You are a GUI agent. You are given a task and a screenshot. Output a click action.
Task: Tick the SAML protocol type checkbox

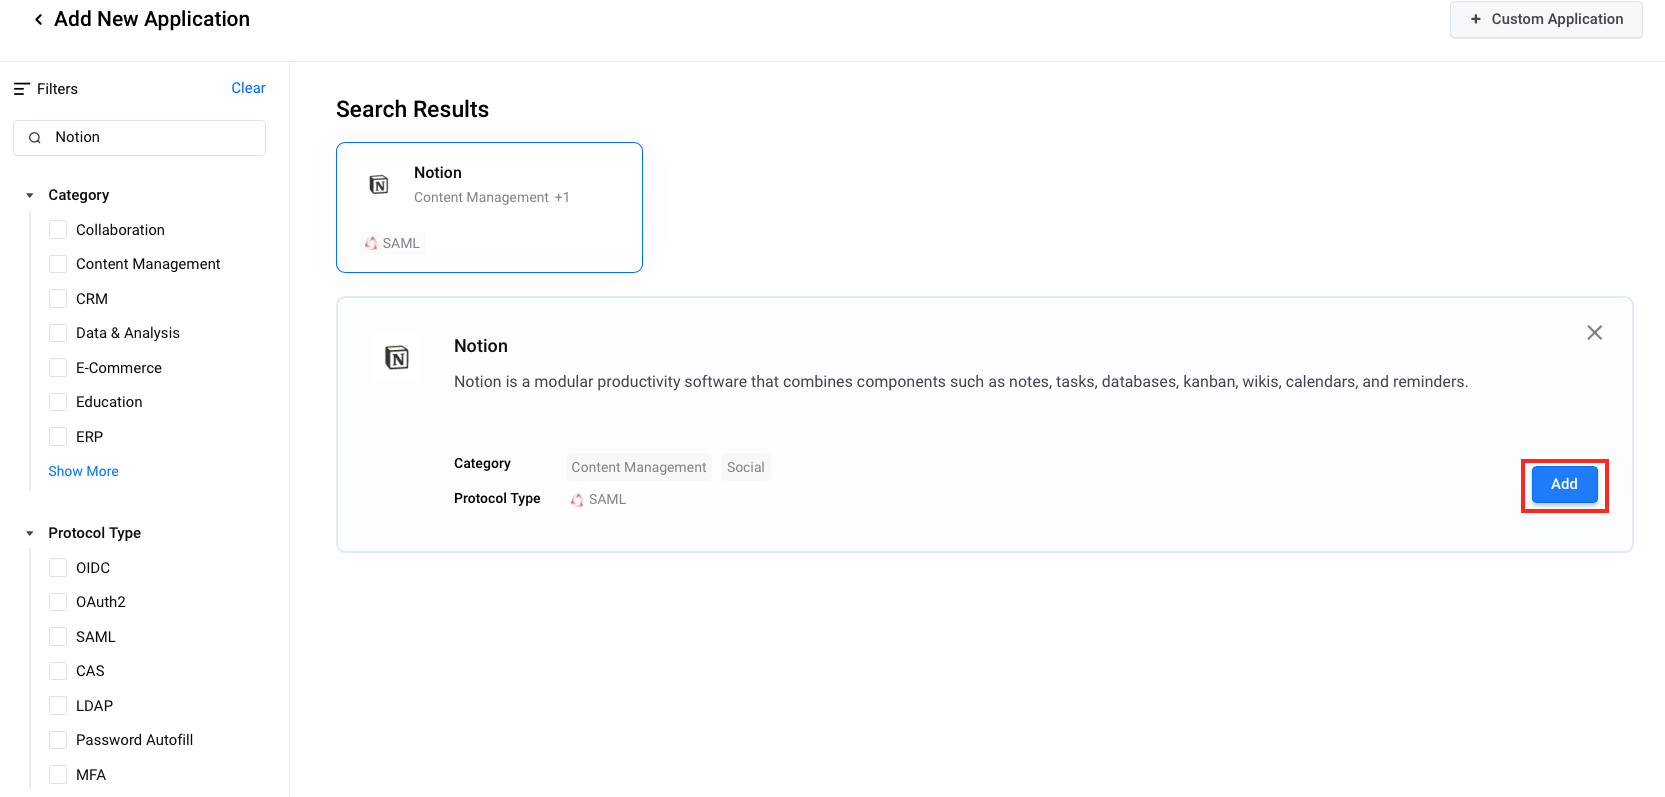[58, 637]
